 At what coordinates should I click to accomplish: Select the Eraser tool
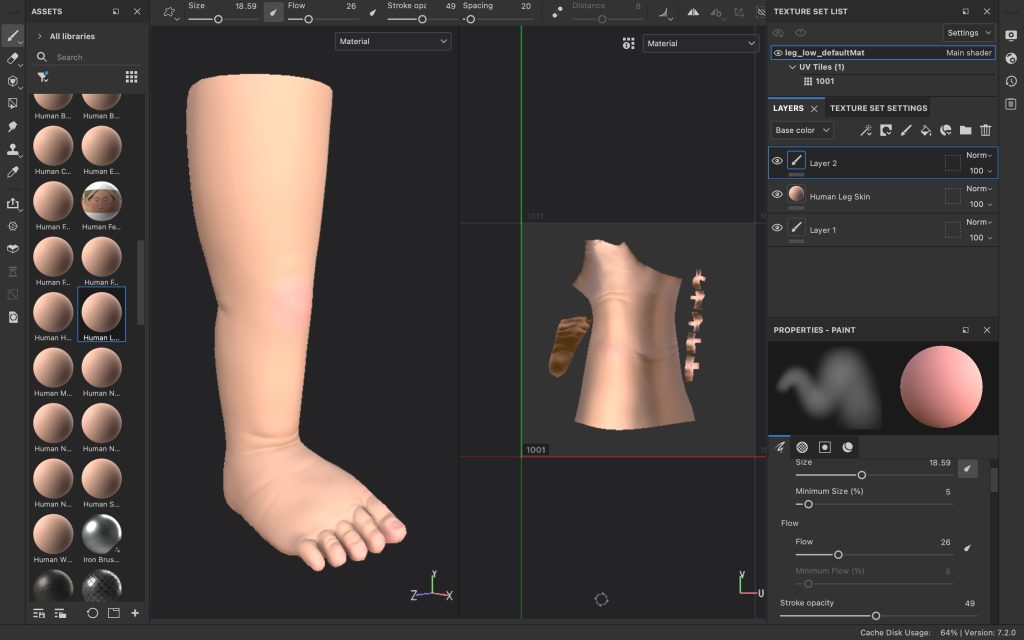pyautogui.click(x=12, y=59)
